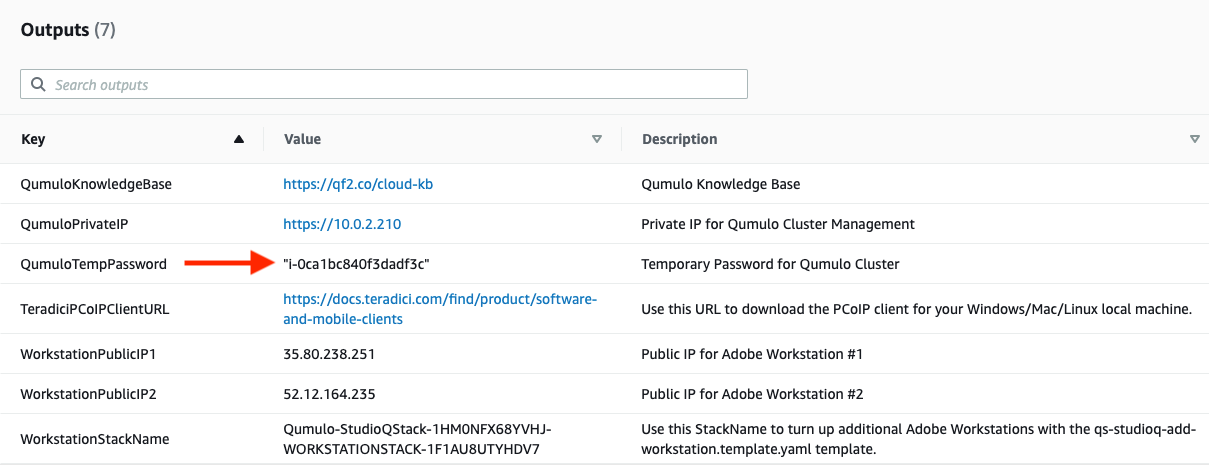Sort by Key ascending arrow
This screenshot has width=1209, height=465.
[x=238, y=140]
